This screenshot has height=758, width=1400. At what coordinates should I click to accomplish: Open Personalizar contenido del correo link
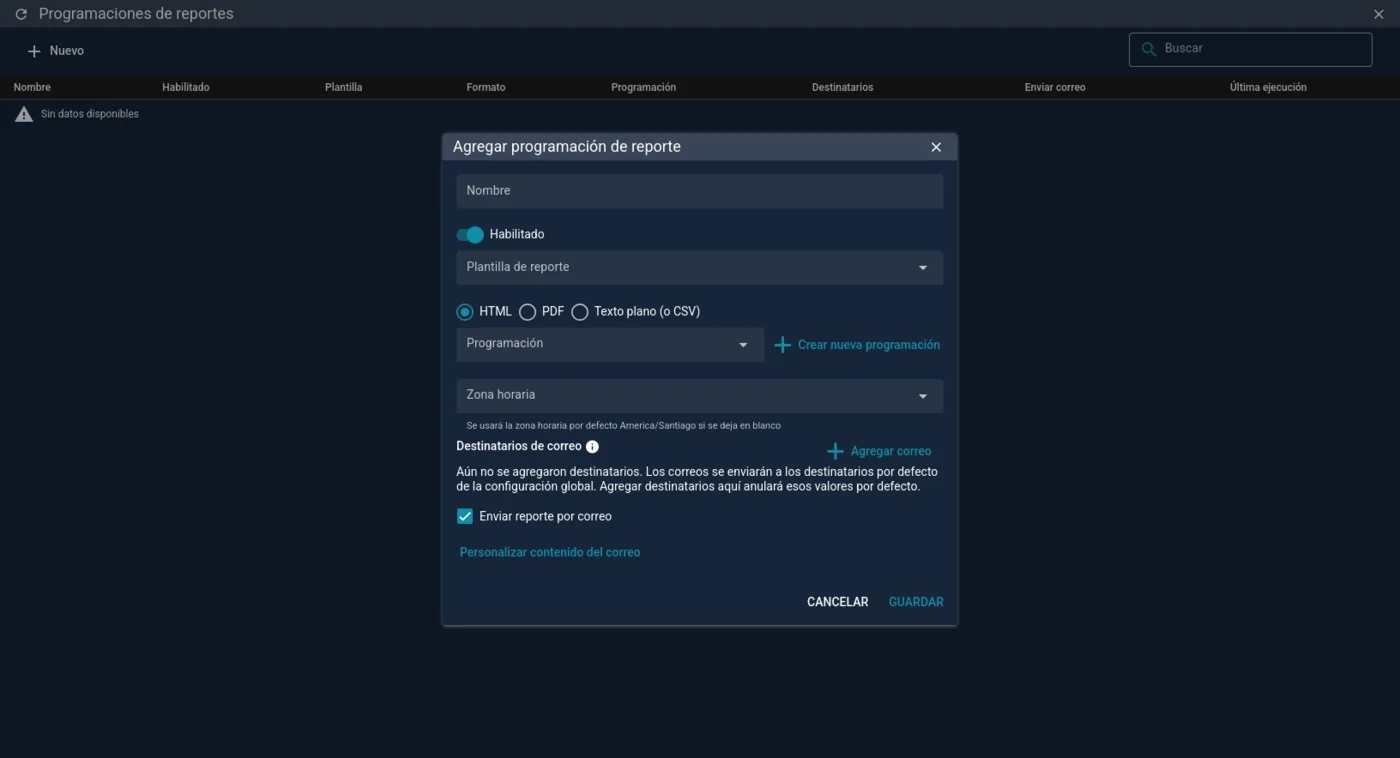(x=550, y=552)
